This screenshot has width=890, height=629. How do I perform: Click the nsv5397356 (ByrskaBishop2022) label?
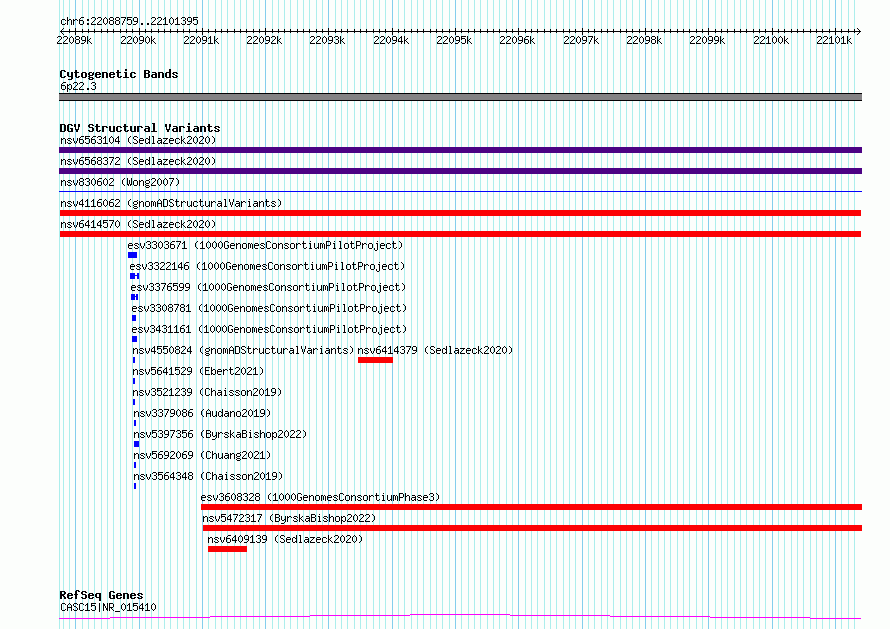tap(220, 434)
